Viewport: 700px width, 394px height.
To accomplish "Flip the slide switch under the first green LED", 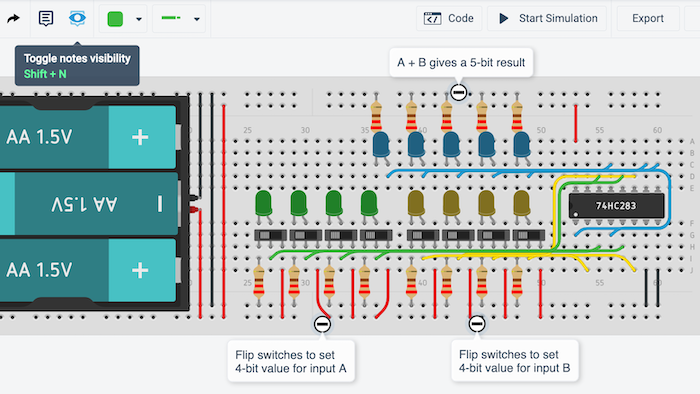I will [271, 235].
